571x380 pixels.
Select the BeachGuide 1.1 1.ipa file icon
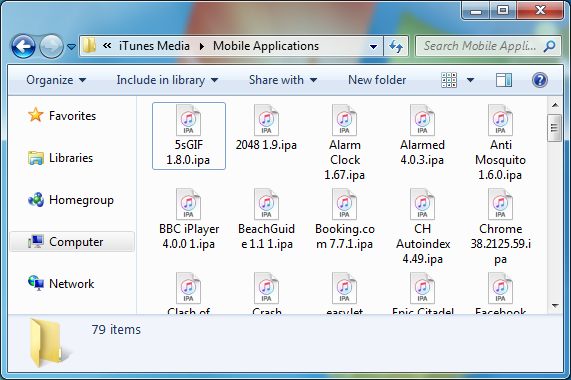(x=266, y=204)
